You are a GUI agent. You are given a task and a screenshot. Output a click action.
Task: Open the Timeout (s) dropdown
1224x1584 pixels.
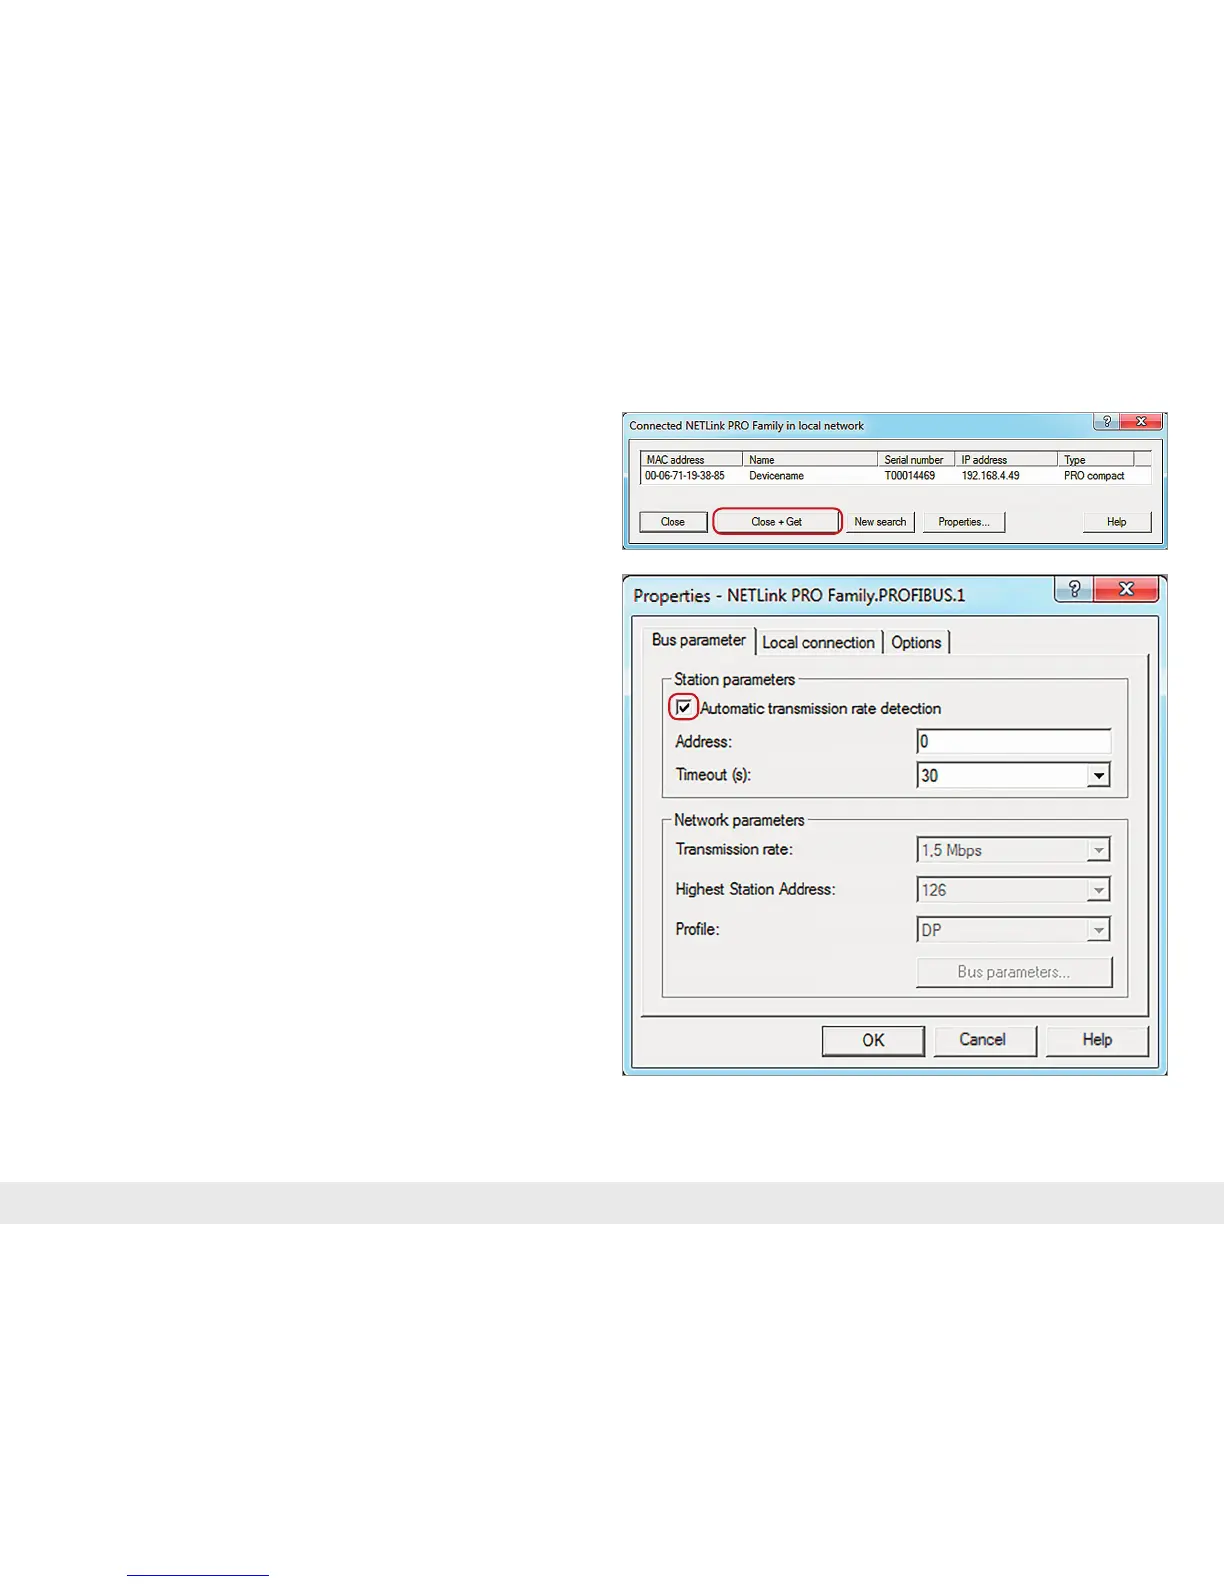coord(1099,775)
